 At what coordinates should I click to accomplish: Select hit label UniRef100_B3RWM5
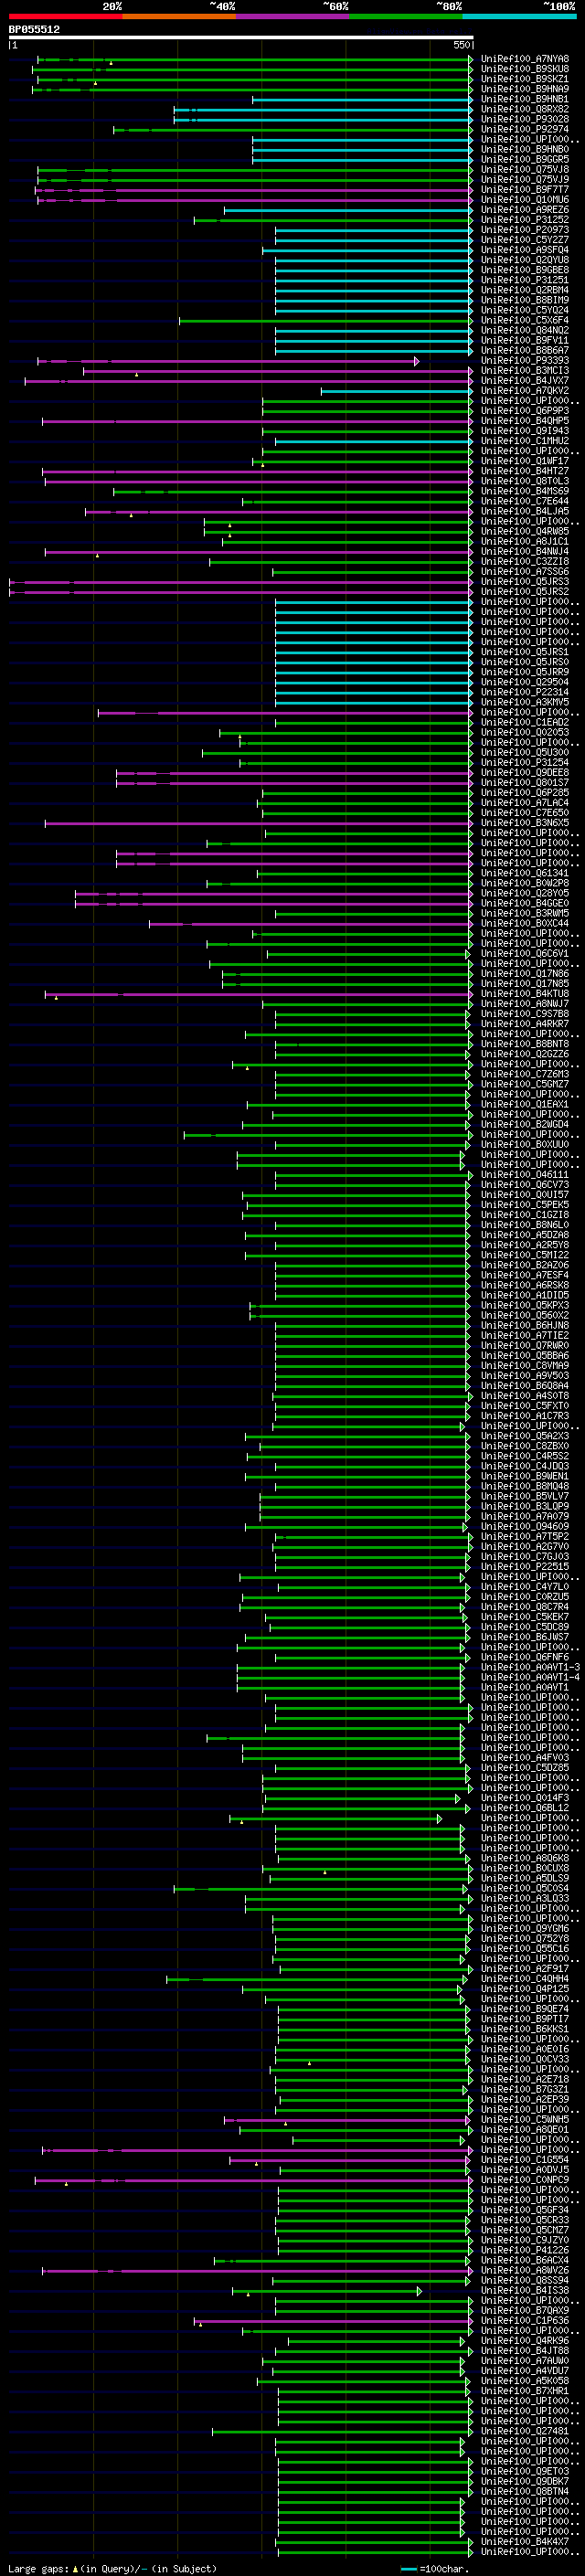(525, 913)
